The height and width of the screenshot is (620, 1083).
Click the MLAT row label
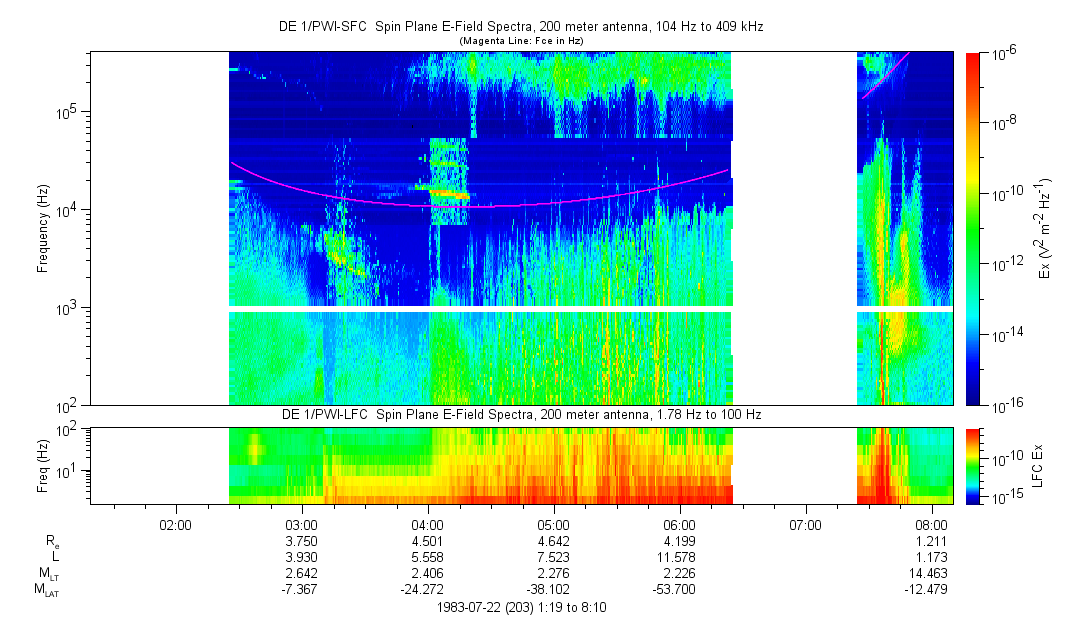tap(46, 590)
